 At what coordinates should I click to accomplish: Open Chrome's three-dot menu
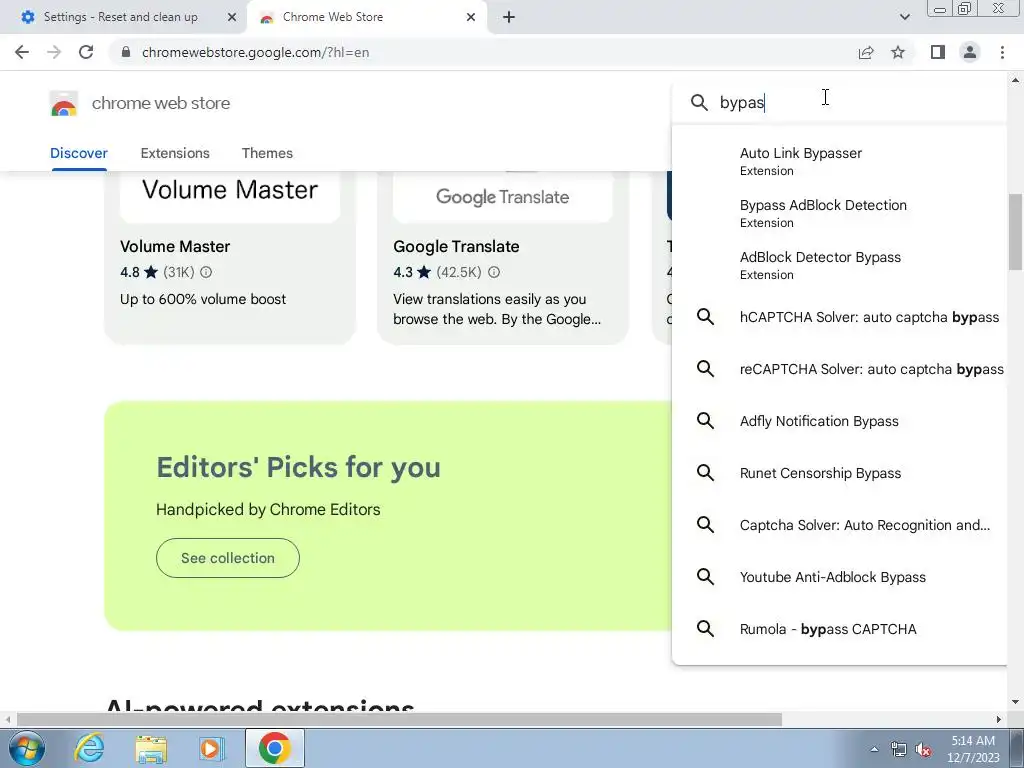[1002, 52]
